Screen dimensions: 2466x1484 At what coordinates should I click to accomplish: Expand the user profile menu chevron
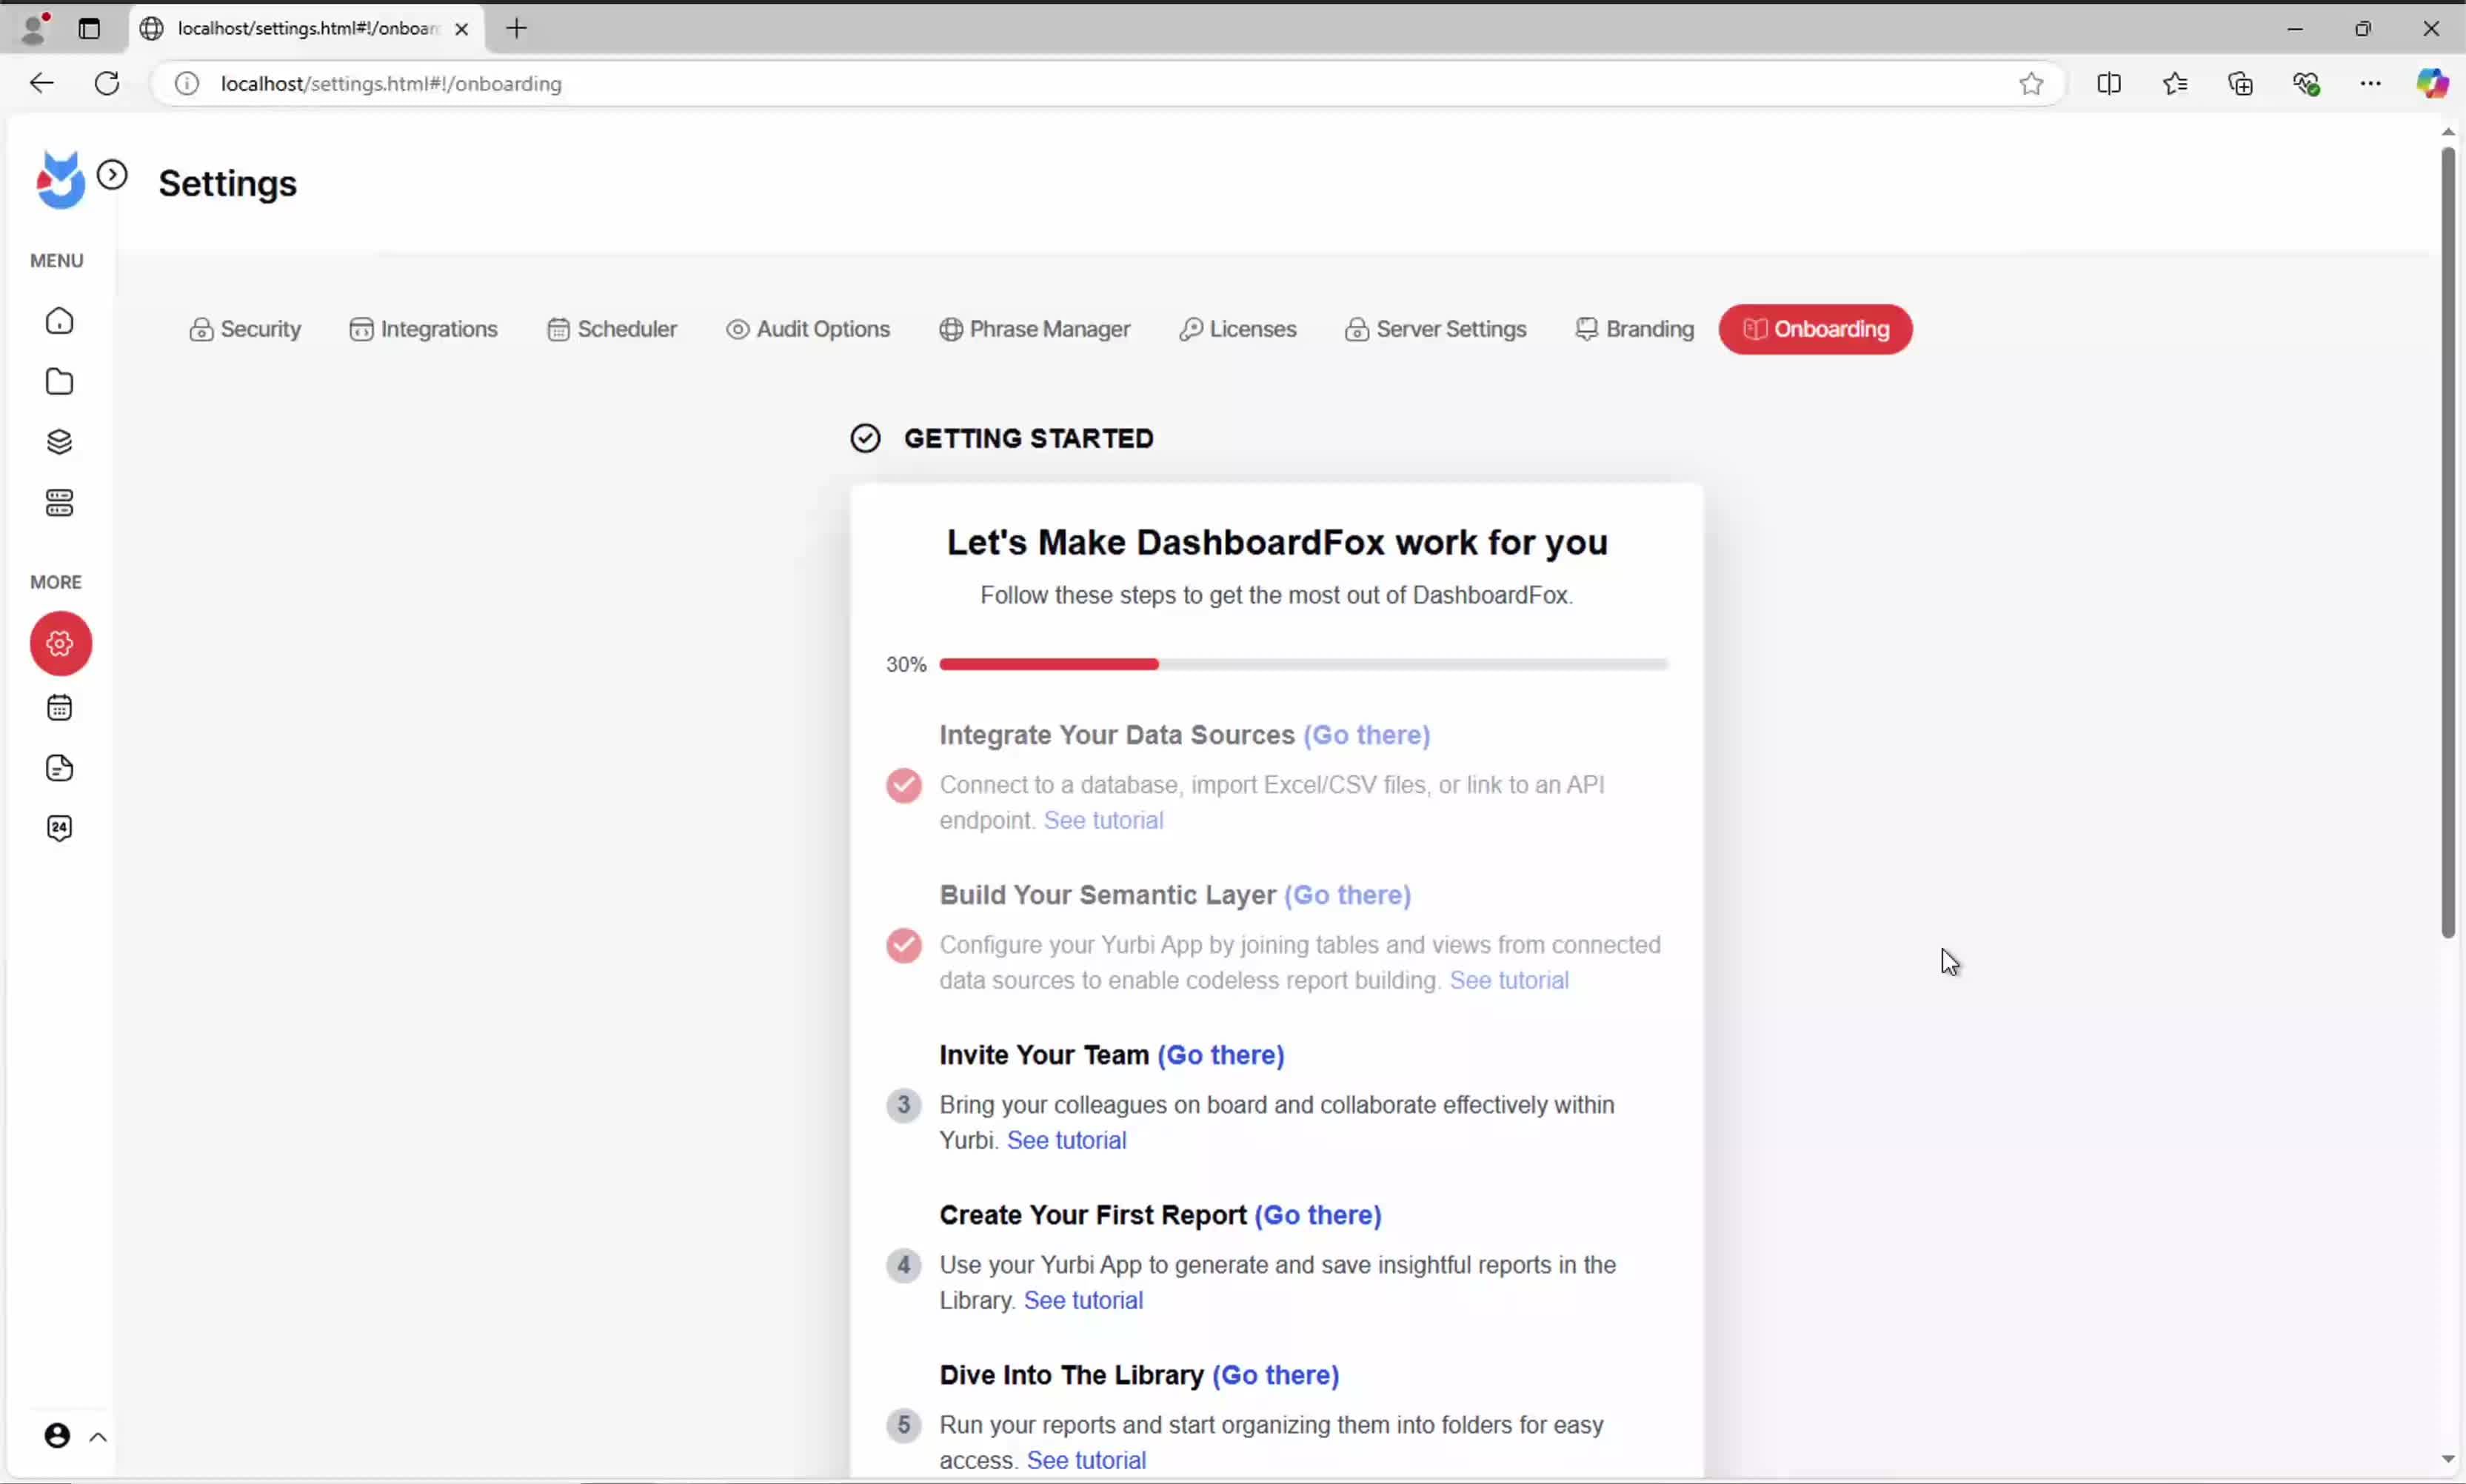tap(98, 1437)
